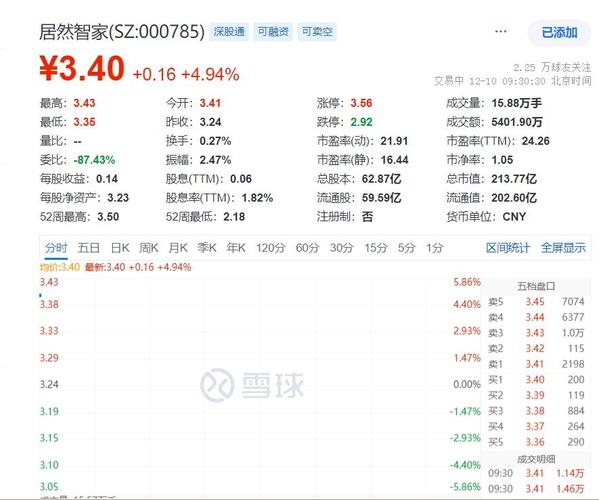This screenshot has width=599, height=500.
Task: Click the 成交量 value 15.88万手
Action: (x=516, y=103)
